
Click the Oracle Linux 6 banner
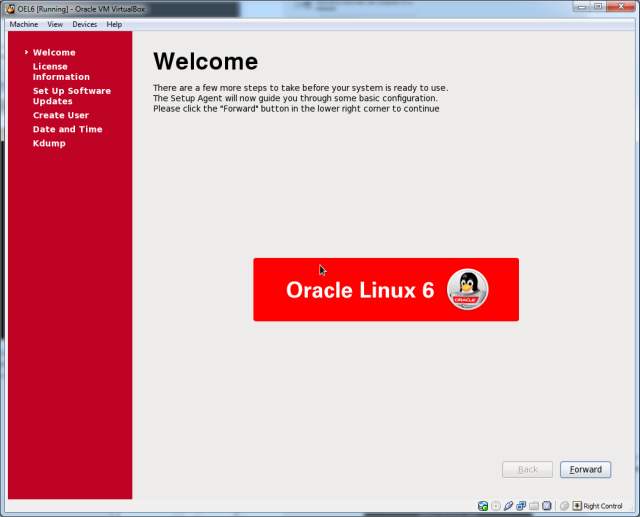coord(386,289)
